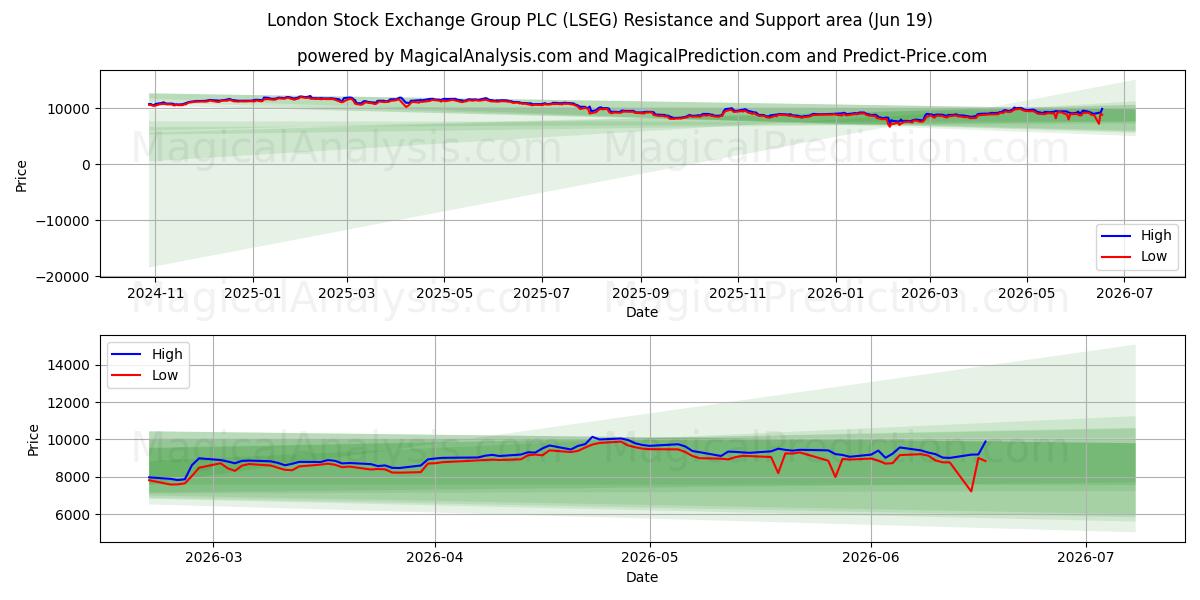Image resolution: width=1200 pixels, height=600 pixels.
Task: Click the '2025-07' date label on upper axis
Action: [541, 293]
